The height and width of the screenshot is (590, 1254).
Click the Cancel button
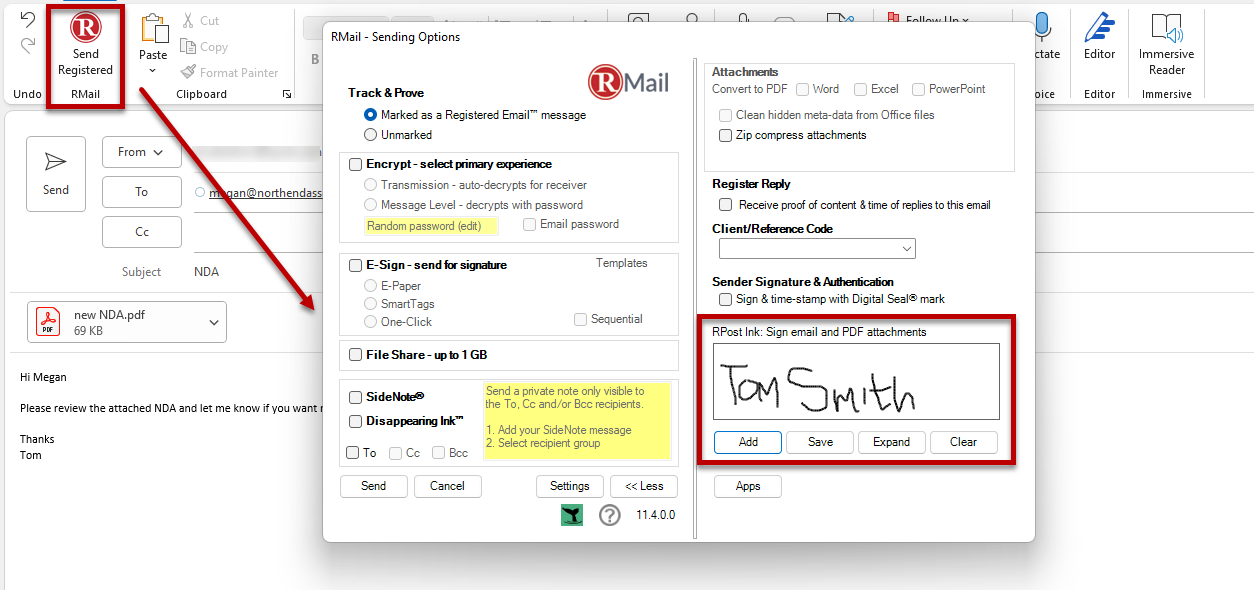(447, 486)
